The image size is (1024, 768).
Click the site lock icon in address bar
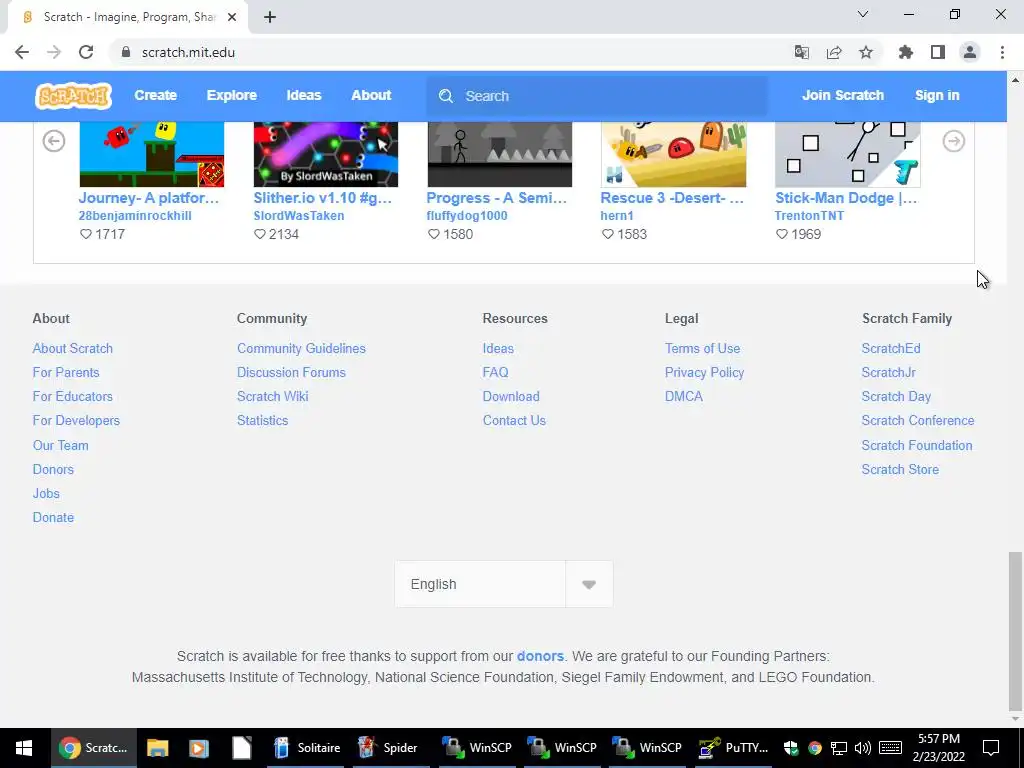(x=126, y=52)
